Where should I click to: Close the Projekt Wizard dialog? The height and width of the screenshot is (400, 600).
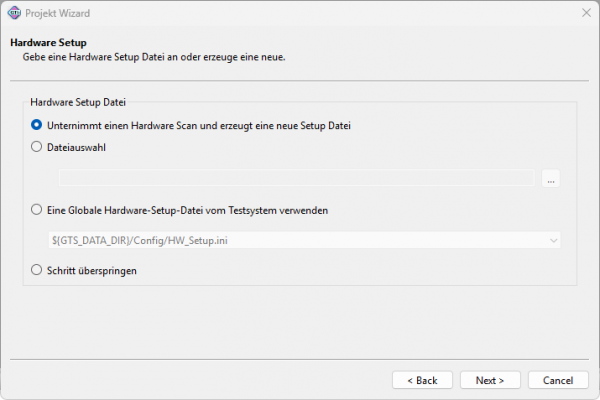584,13
